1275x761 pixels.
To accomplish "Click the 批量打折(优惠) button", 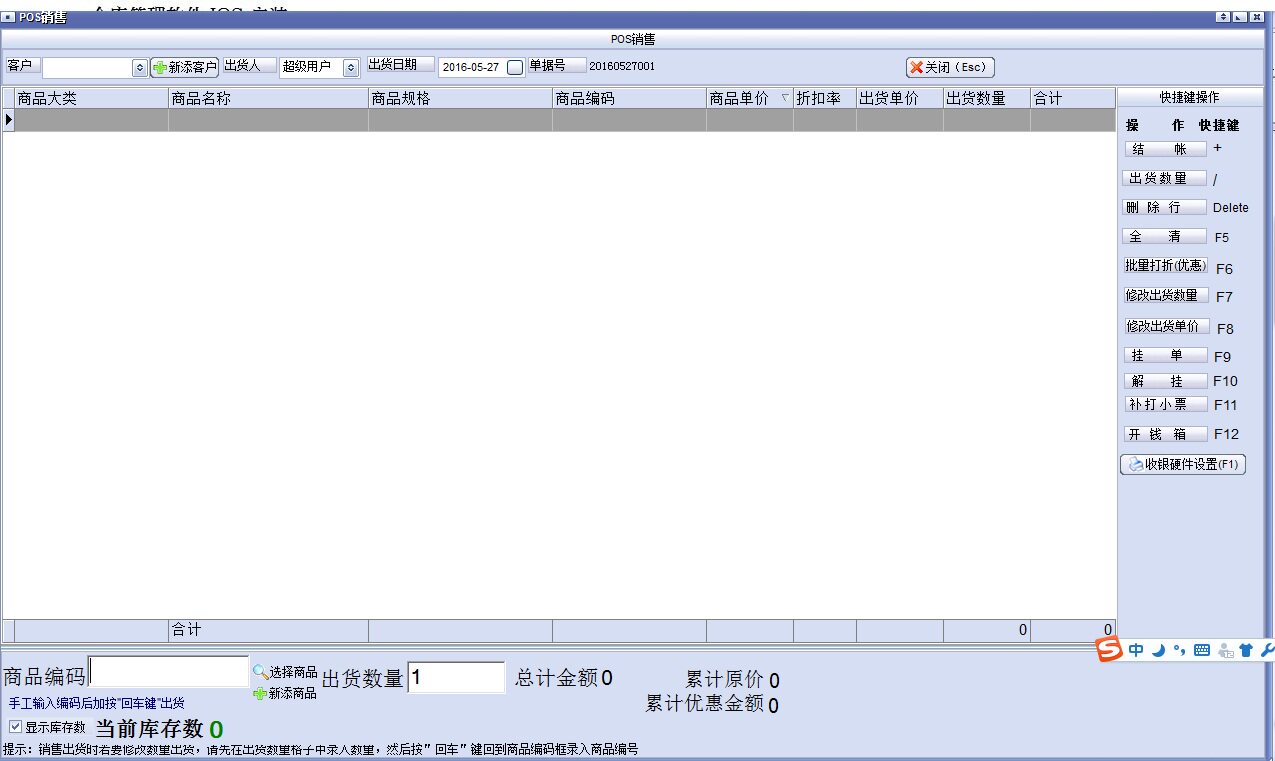I will point(1166,266).
